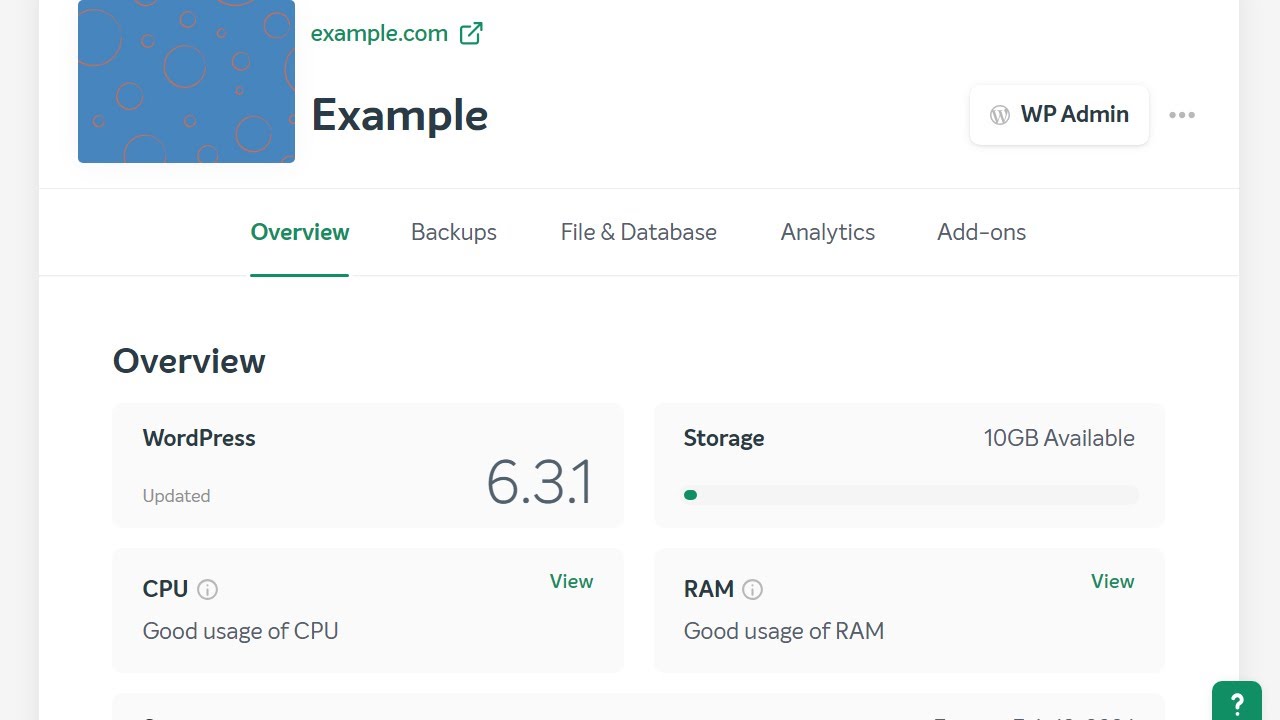Click View in the CPU card

[x=571, y=581]
